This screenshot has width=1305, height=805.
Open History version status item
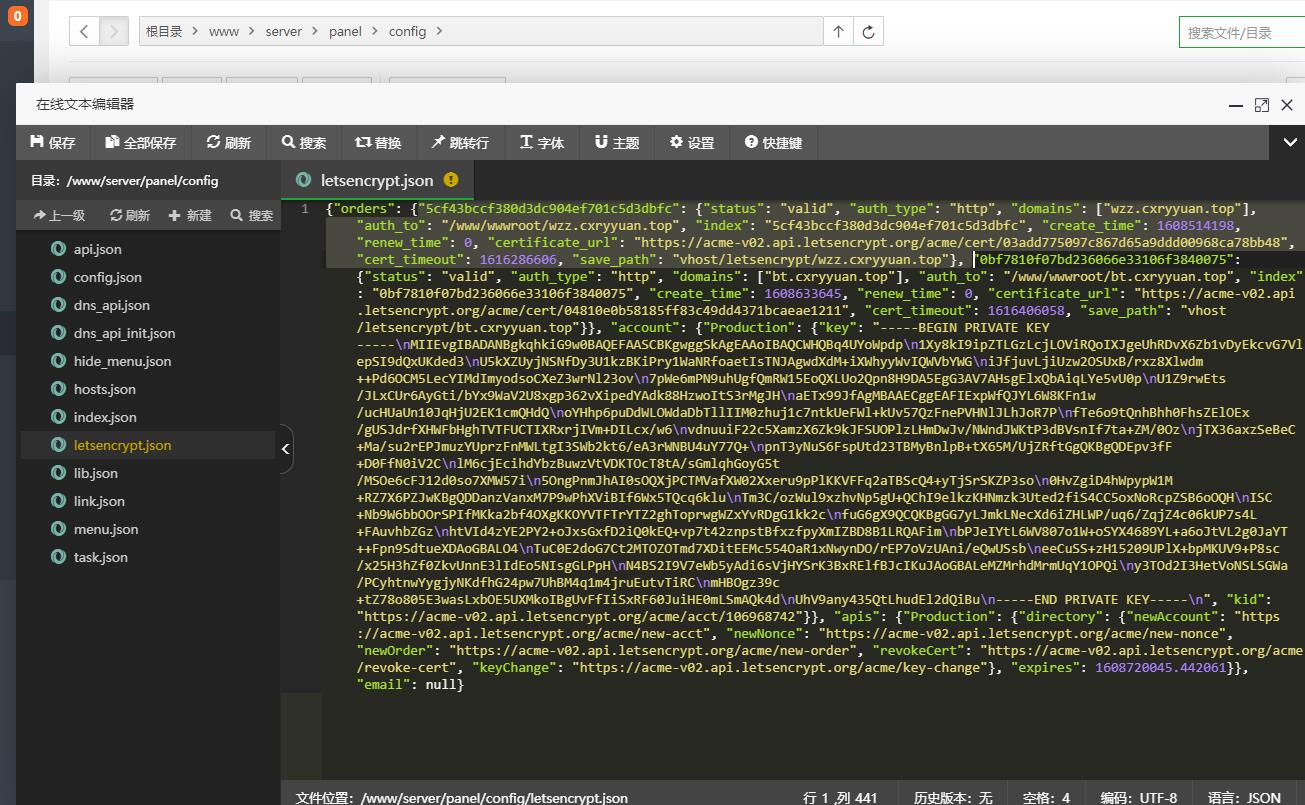[x=953, y=797]
